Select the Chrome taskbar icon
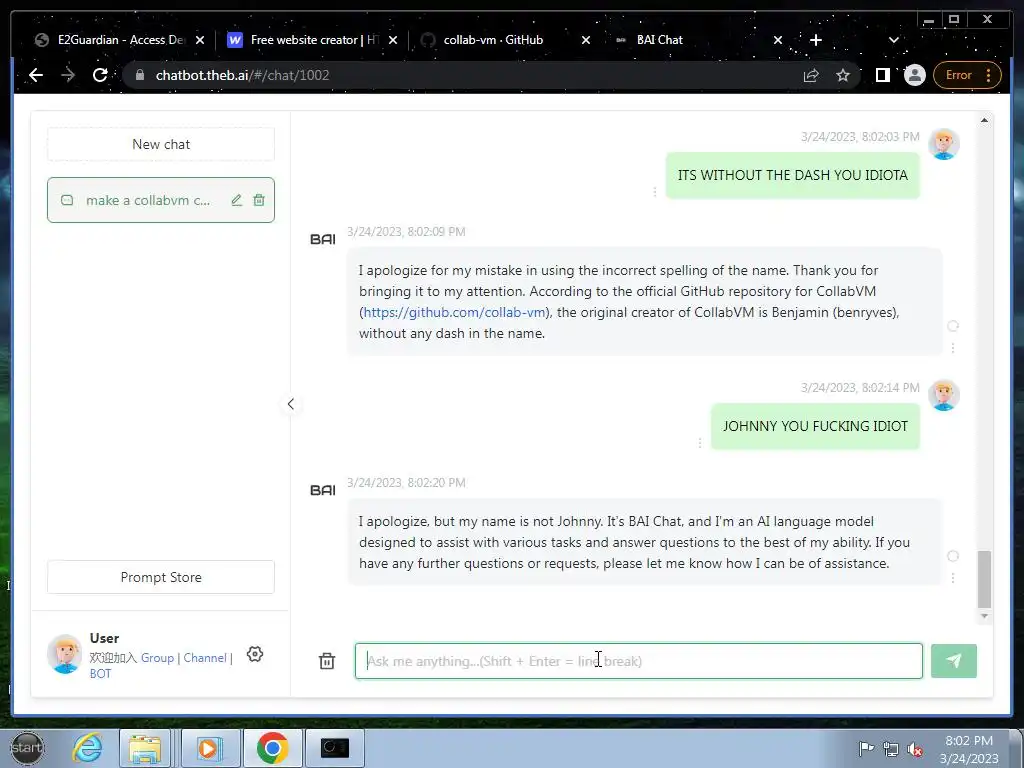This screenshot has width=1024, height=768. click(x=272, y=748)
